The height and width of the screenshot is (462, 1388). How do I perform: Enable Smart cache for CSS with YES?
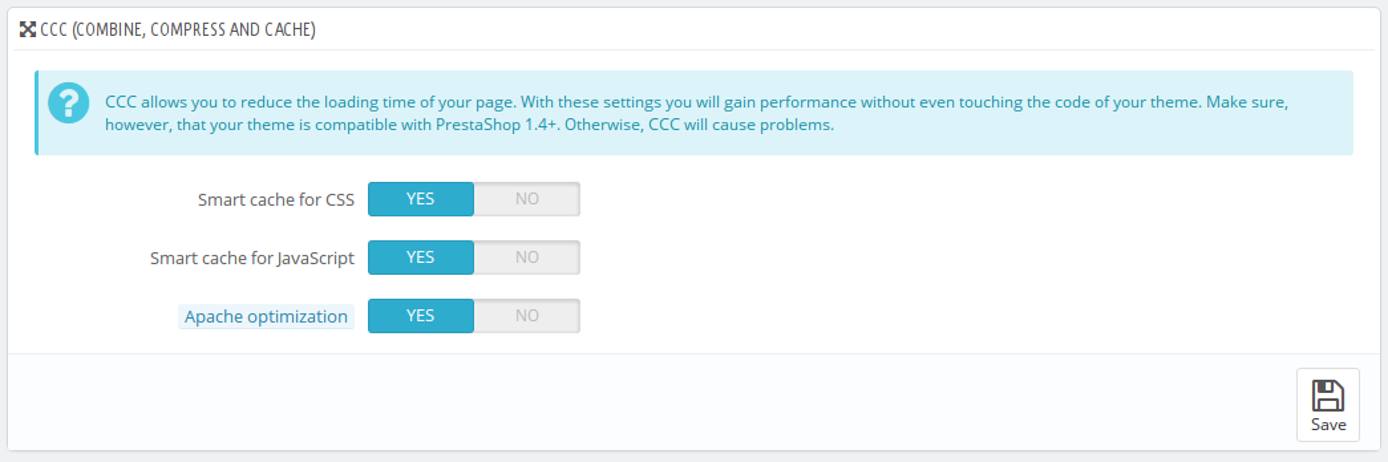coord(420,199)
